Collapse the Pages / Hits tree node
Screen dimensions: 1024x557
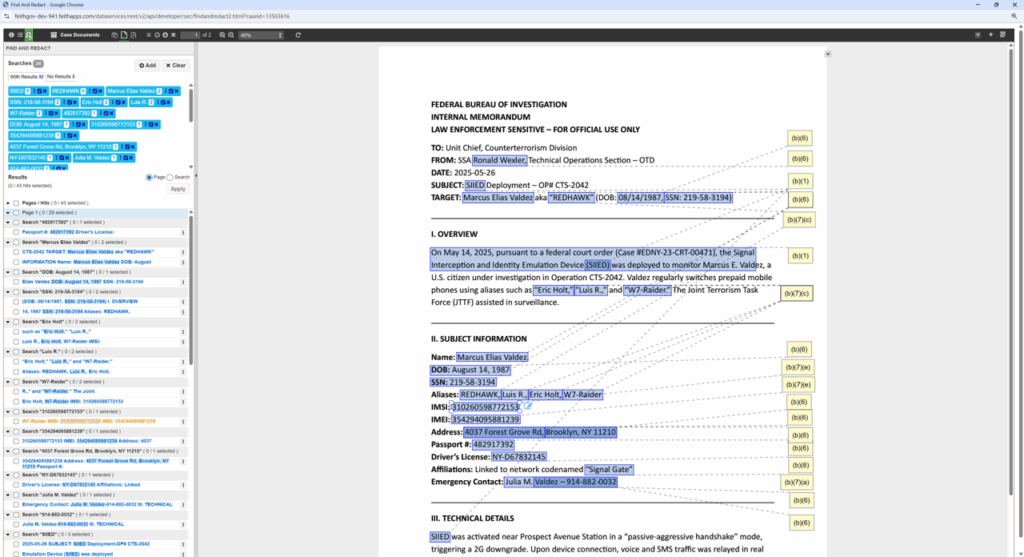pyautogui.click(x=8, y=203)
